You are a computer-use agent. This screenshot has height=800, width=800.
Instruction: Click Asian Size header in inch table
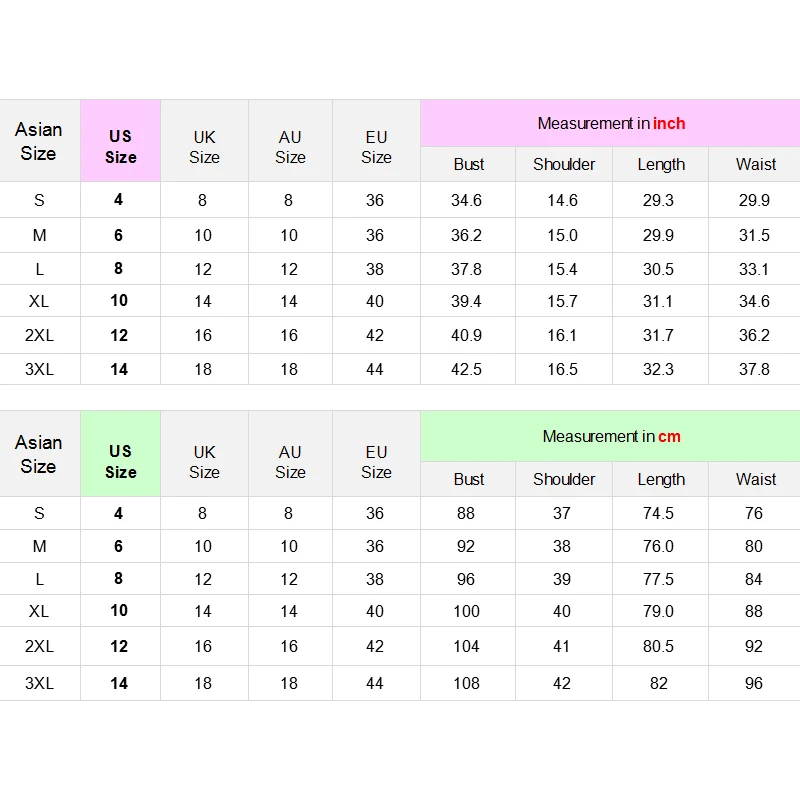pos(39,141)
